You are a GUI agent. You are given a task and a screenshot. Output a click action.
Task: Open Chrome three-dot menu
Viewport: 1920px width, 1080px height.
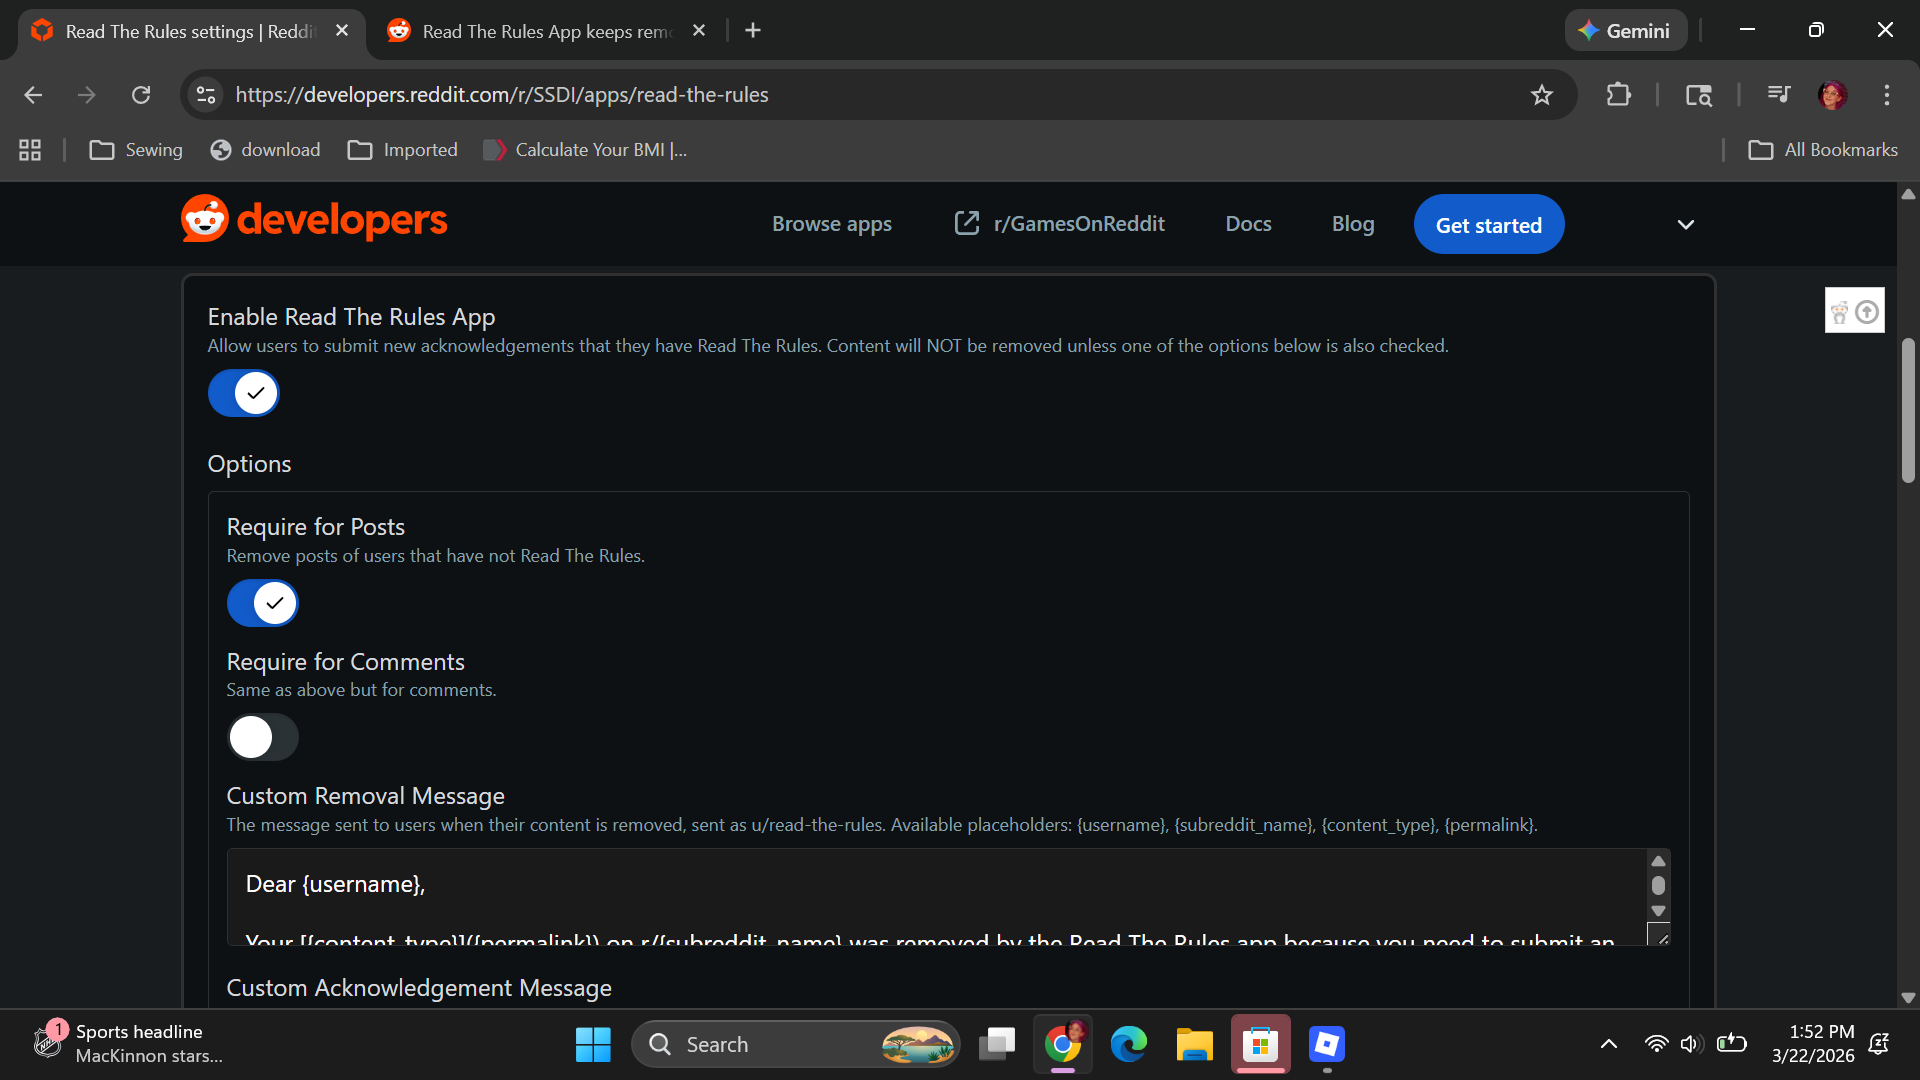1886,95
